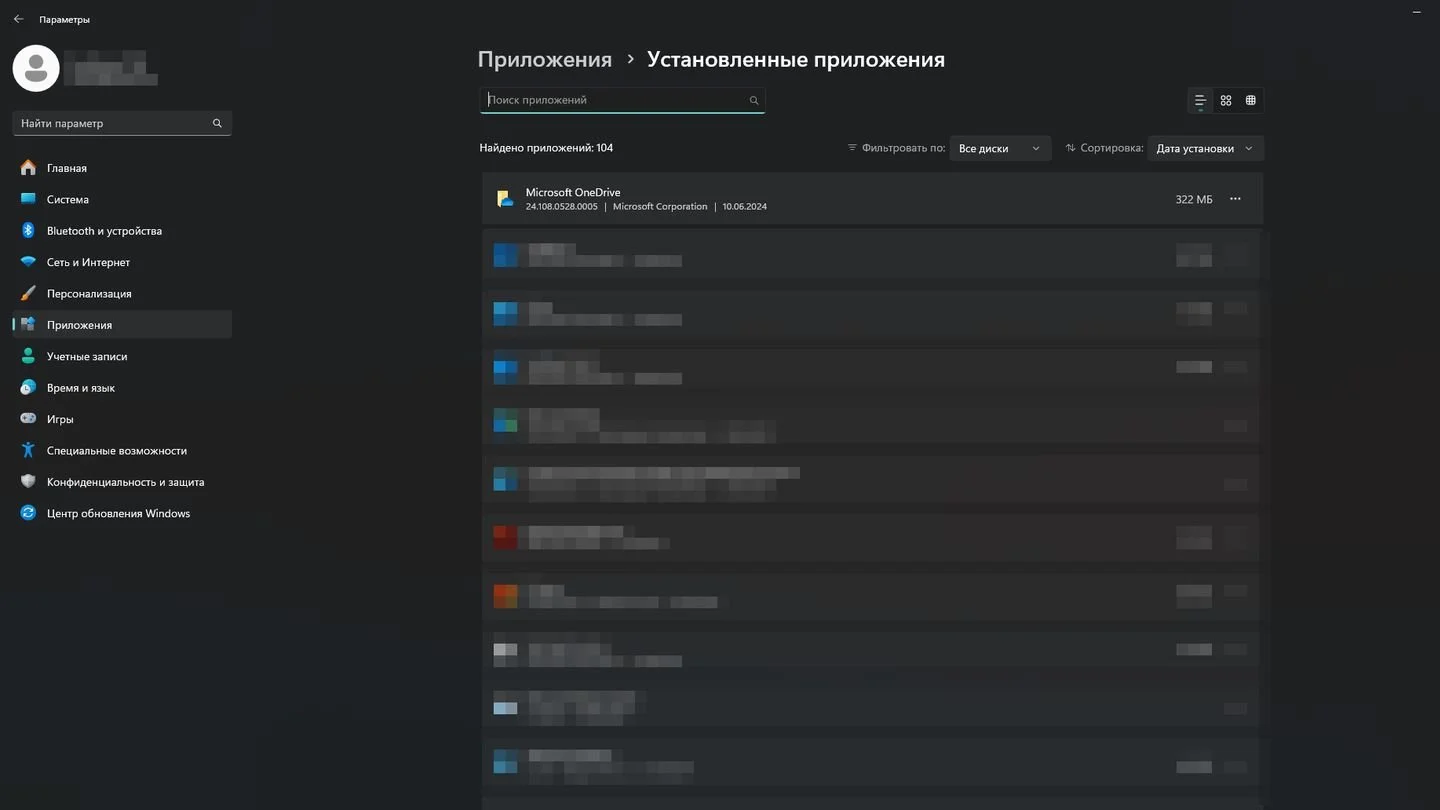Go to Bluetooth и устройства

click(x=122, y=231)
